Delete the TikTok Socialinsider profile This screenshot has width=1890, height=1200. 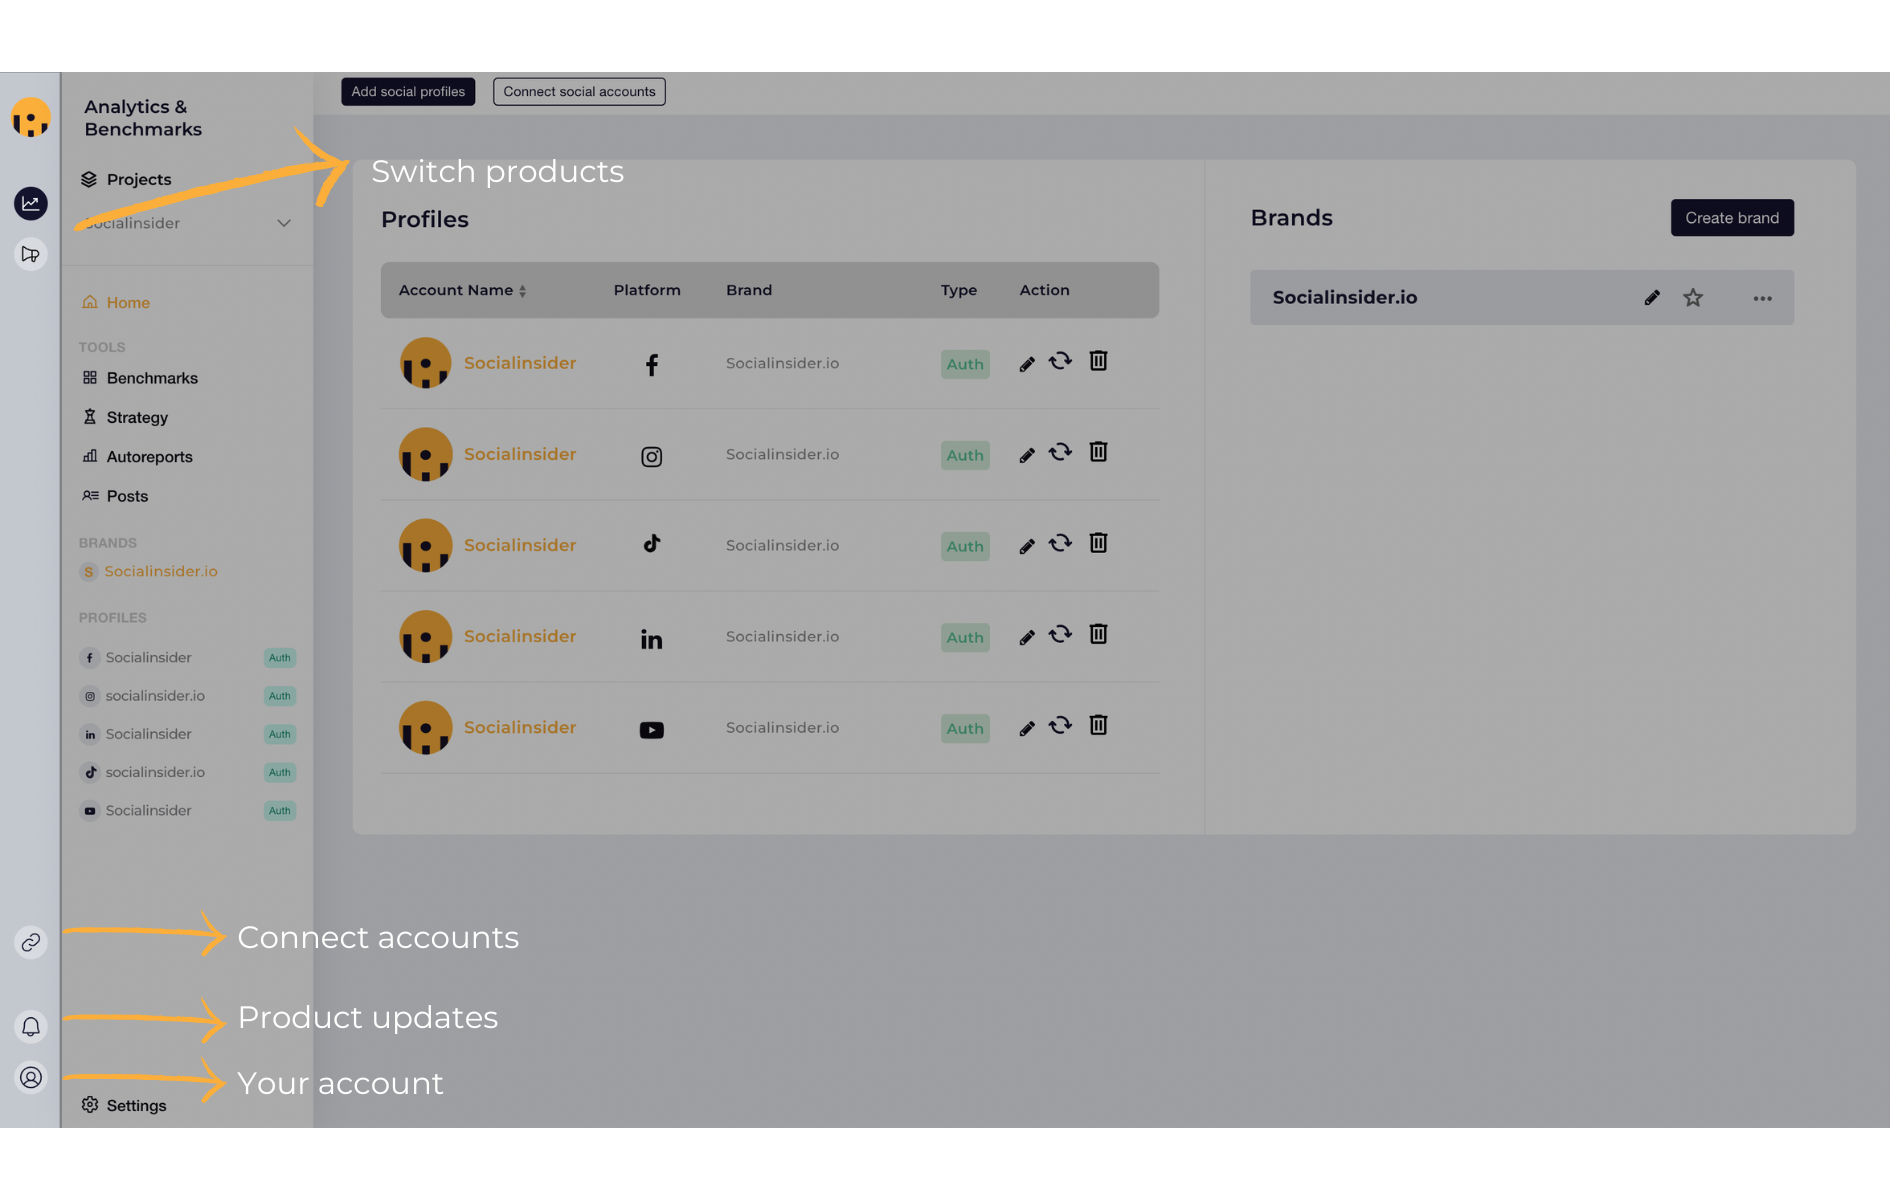click(1098, 543)
